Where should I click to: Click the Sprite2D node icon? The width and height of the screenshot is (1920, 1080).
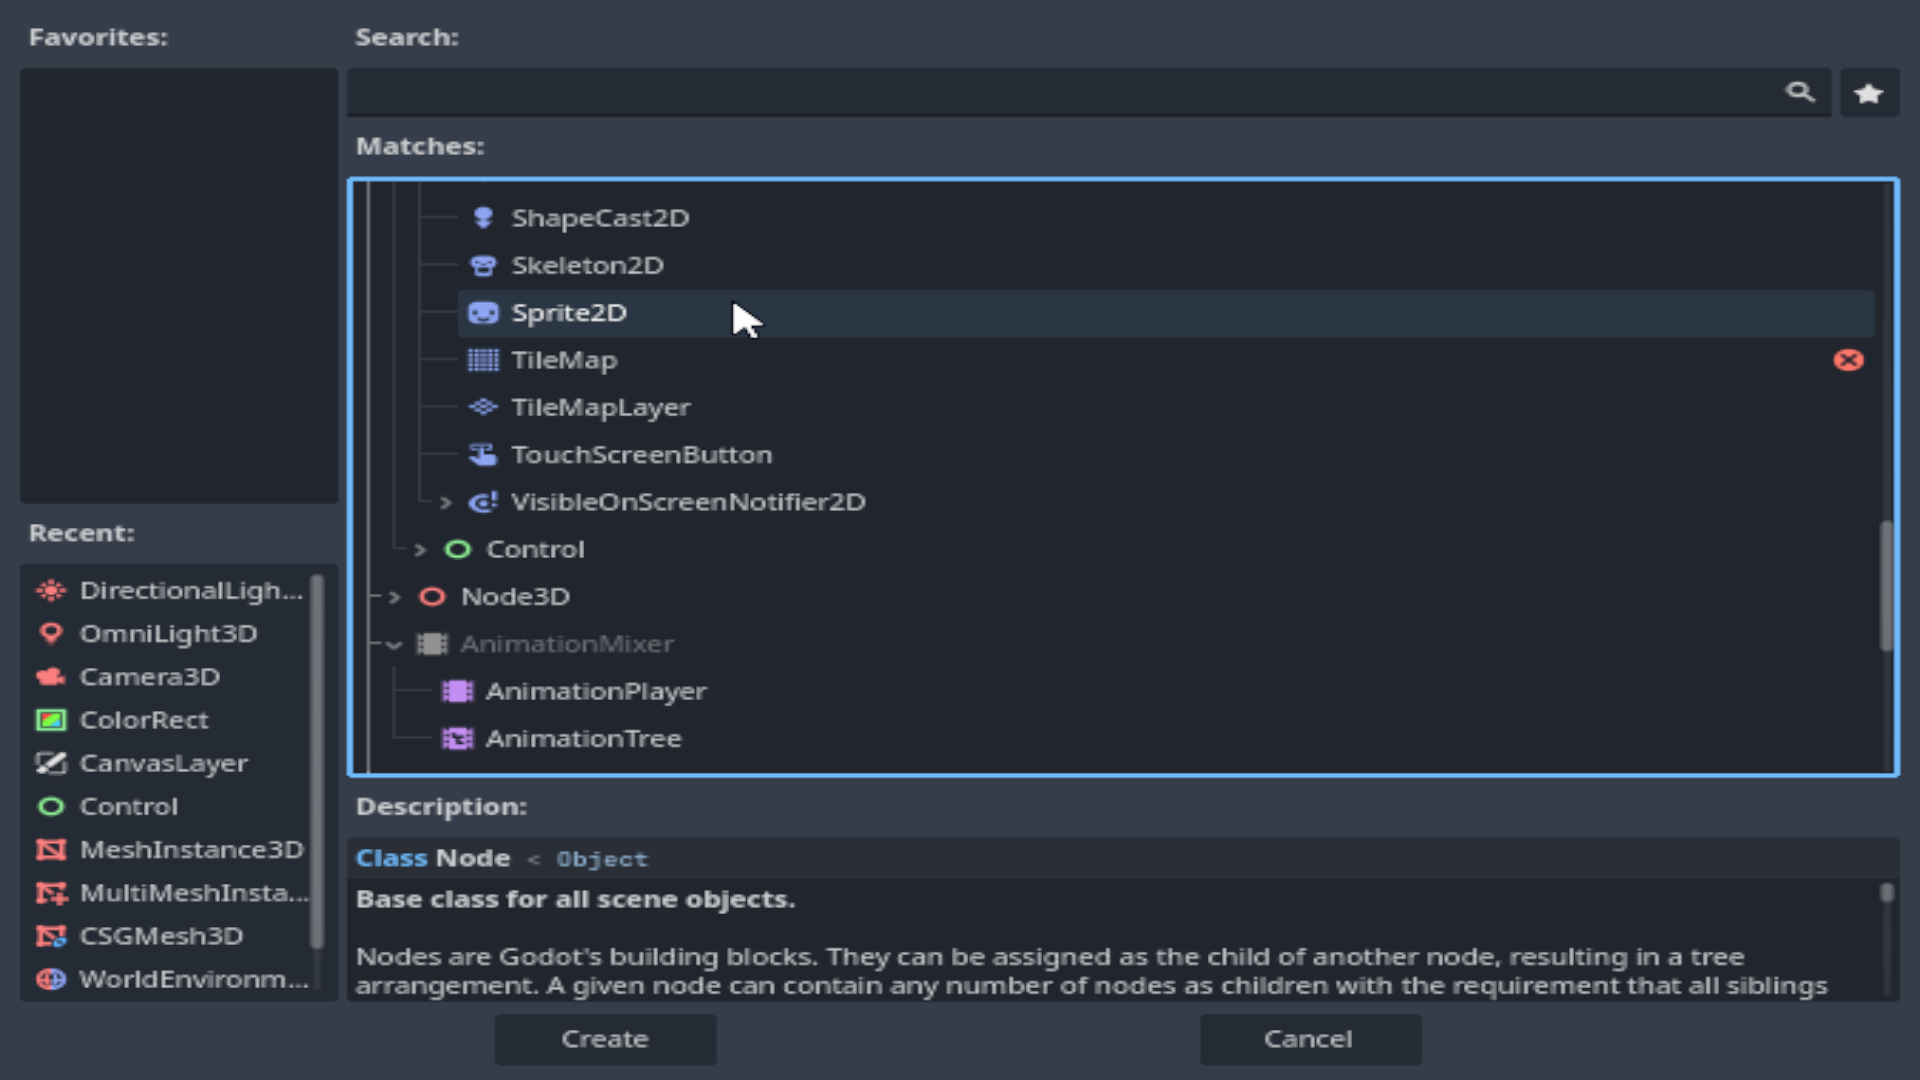point(483,313)
